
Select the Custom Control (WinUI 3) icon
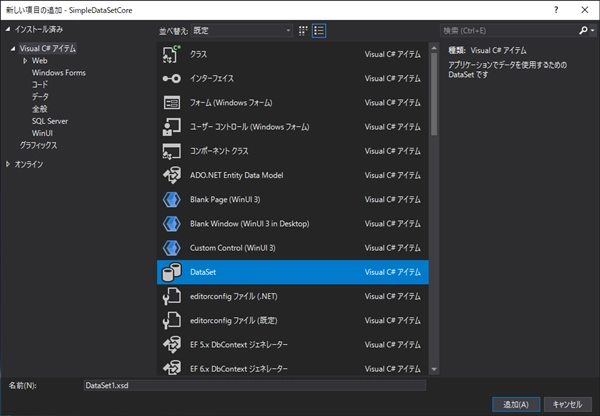coord(171,248)
